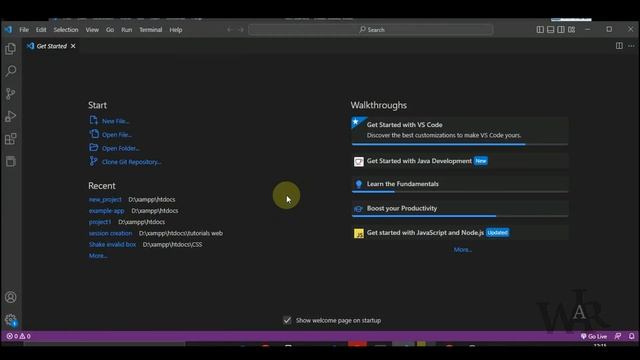
Task: Open Get started with JavaScript and Node.js
Action: pyautogui.click(x=460, y=233)
